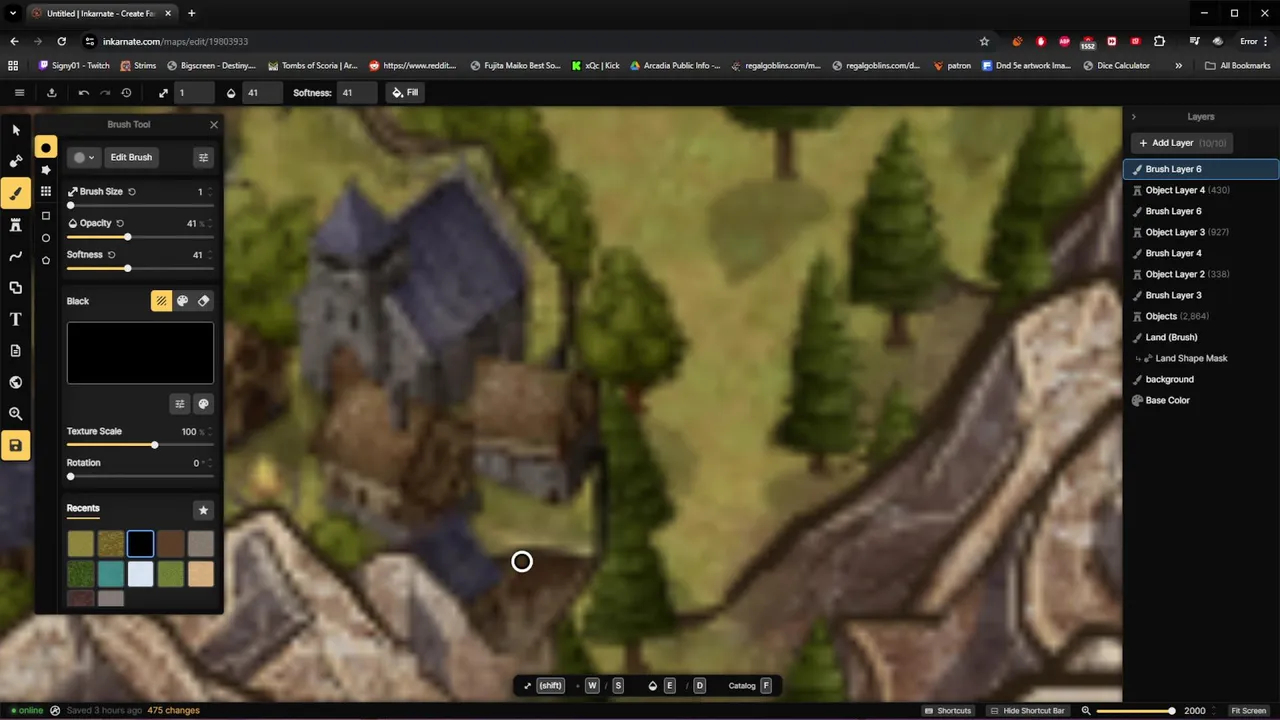Select the square shape mode
The height and width of the screenshot is (720, 1280).
pos(46,216)
